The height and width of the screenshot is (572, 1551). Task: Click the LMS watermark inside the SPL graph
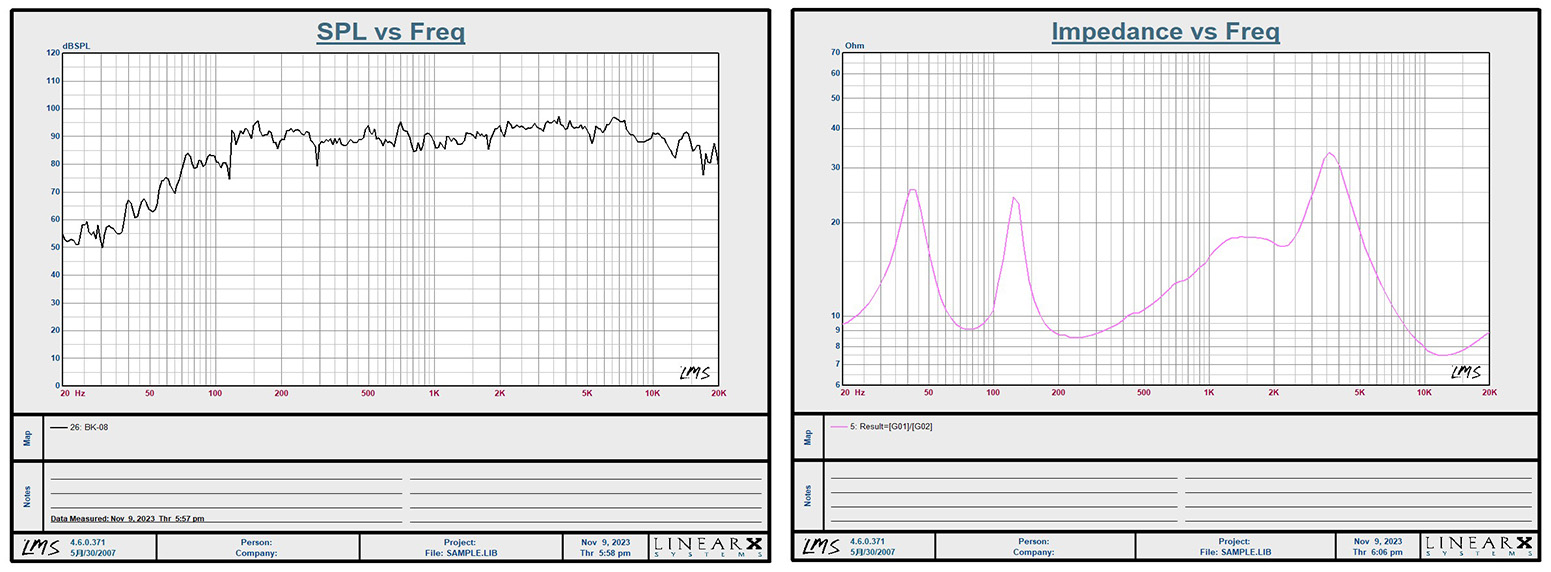click(694, 372)
